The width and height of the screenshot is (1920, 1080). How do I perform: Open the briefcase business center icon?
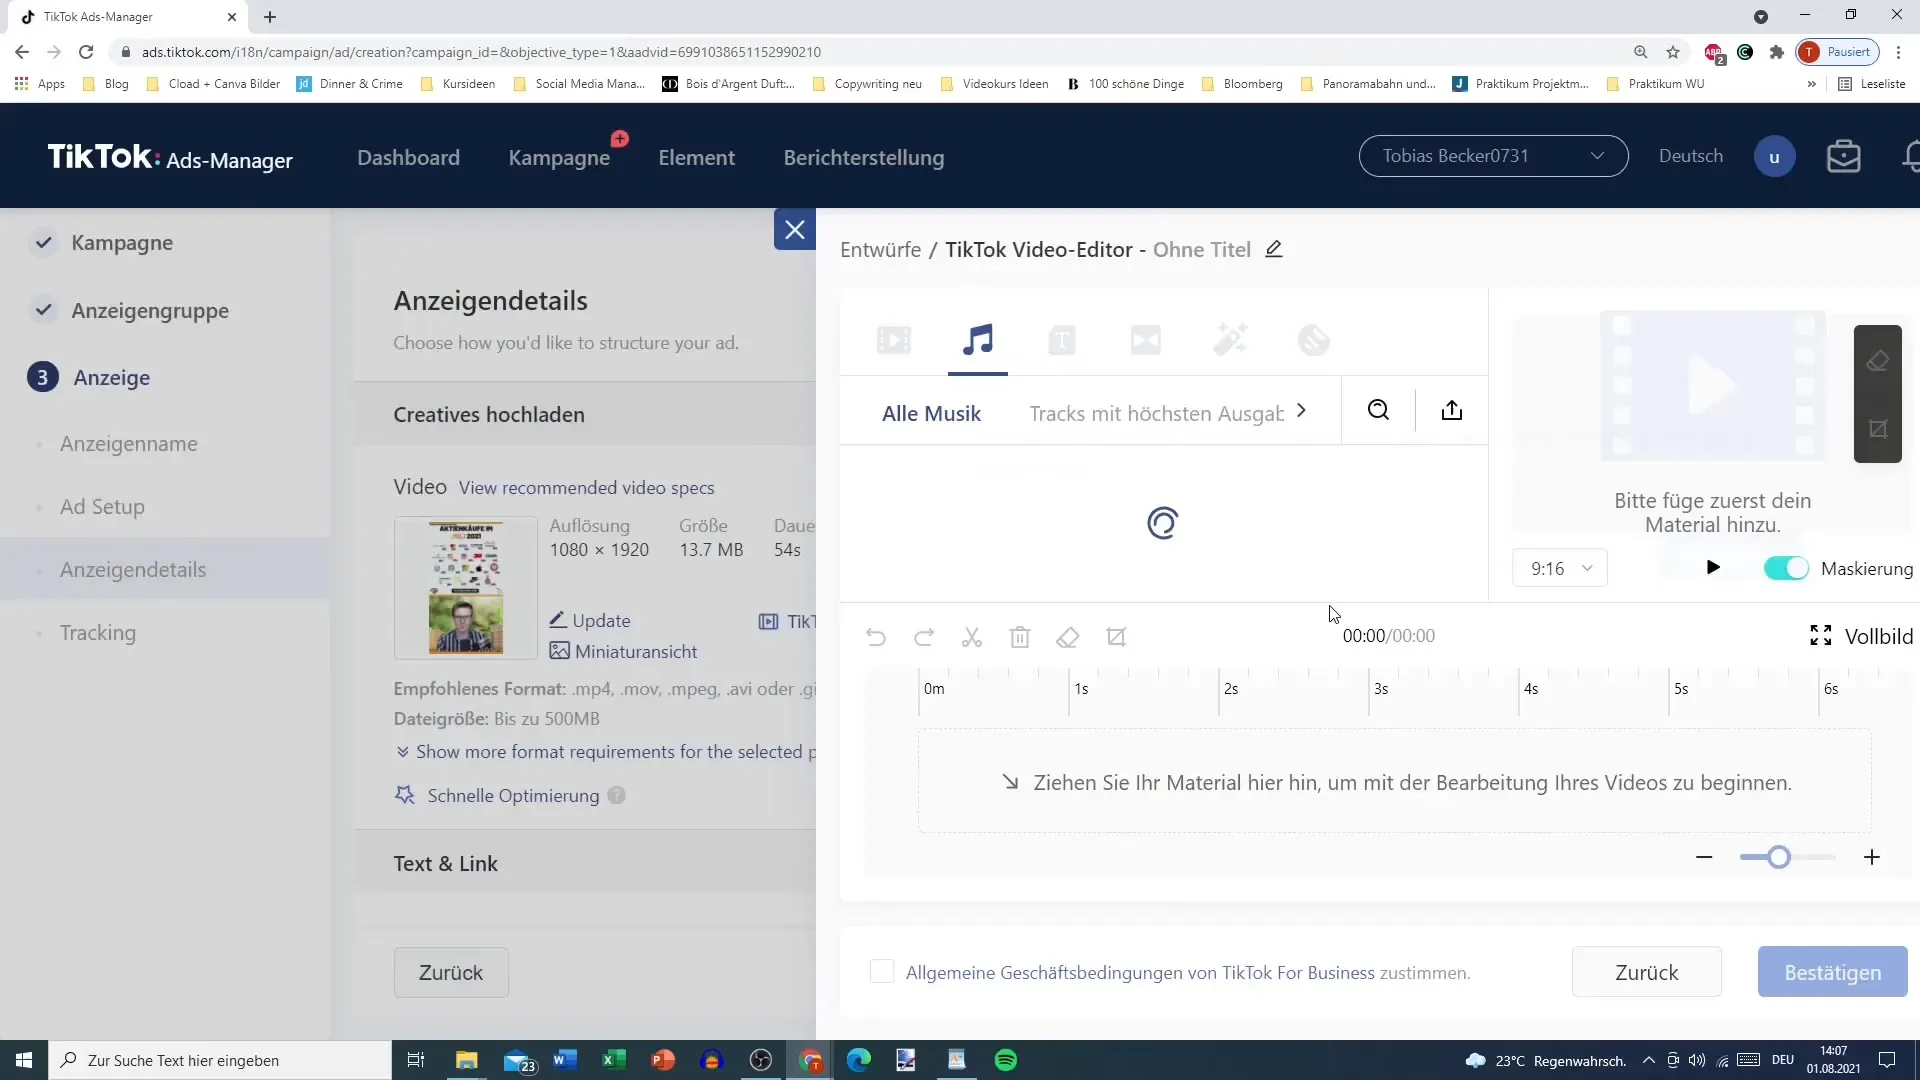(1844, 157)
